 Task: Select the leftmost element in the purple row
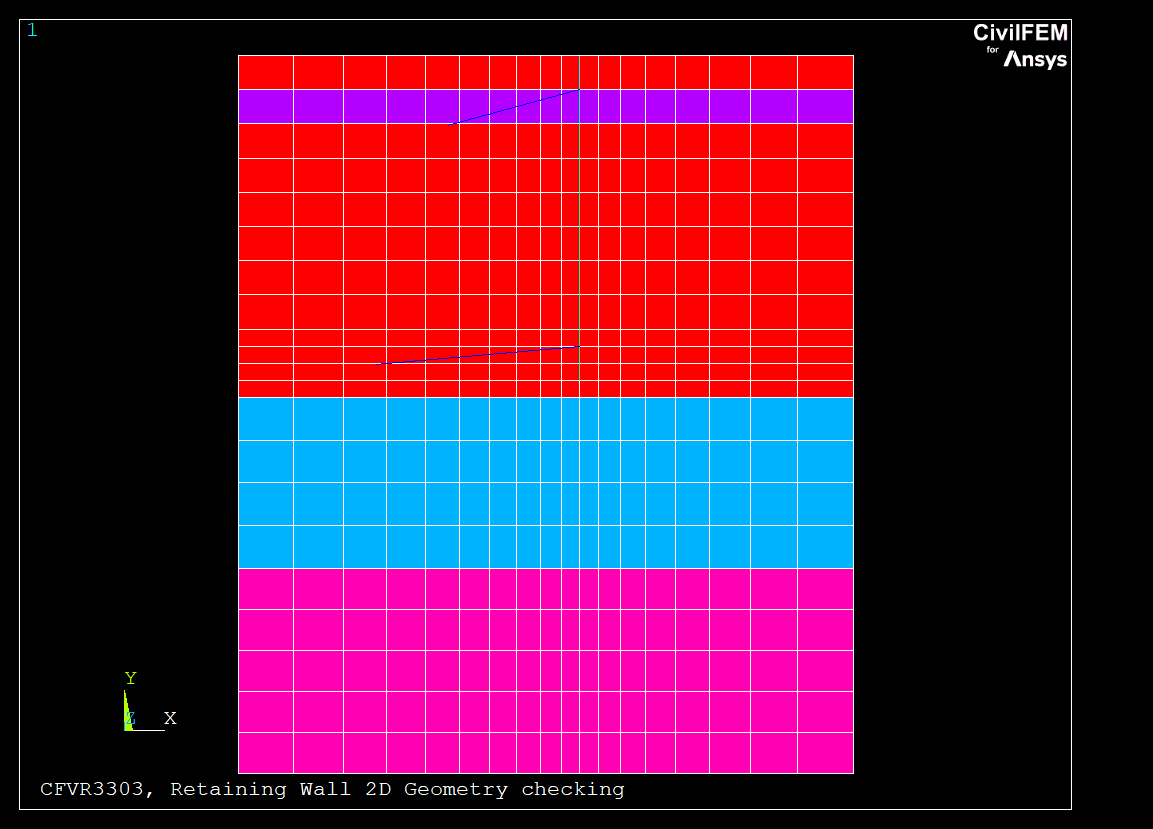(265, 106)
